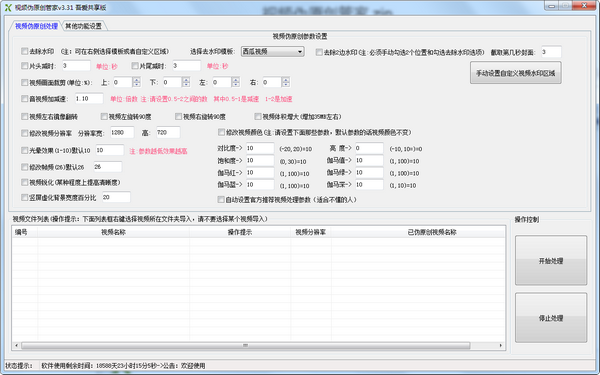Click the 伽马深 value field
The height and width of the screenshot is (375, 600).
369,184
